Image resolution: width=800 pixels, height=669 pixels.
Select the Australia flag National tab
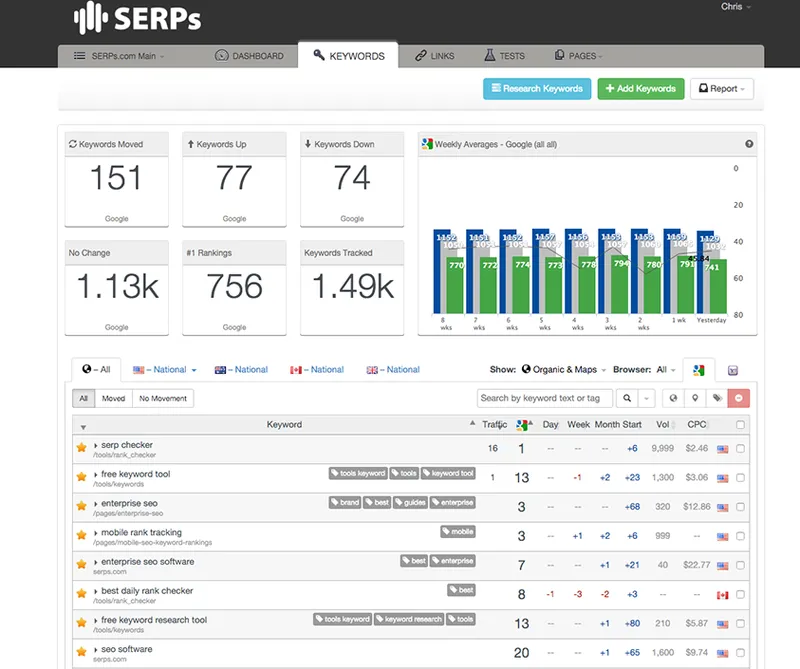(x=241, y=369)
